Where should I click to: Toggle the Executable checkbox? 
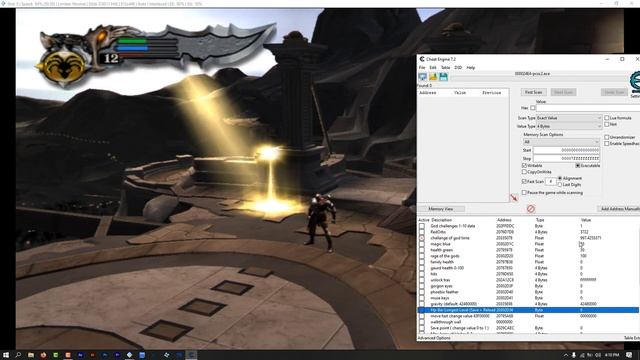[578, 165]
